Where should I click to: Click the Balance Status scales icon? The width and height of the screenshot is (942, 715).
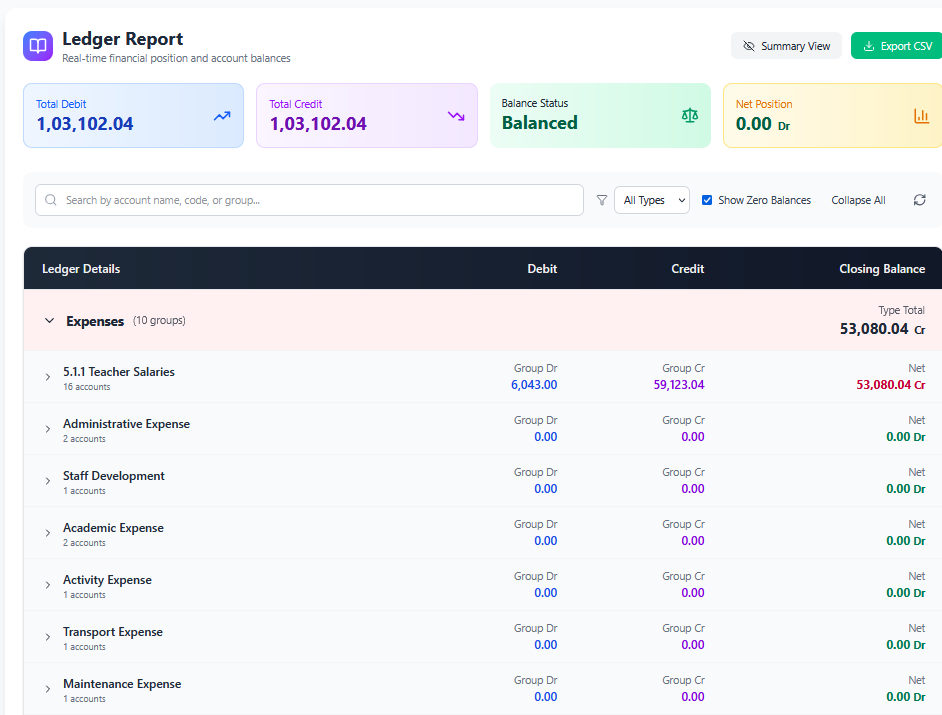click(690, 116)
